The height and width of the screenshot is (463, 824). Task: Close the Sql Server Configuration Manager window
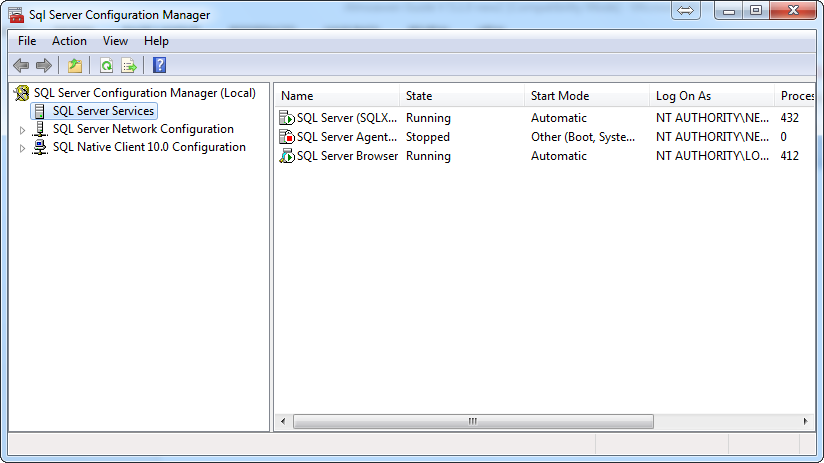(794, 11)
